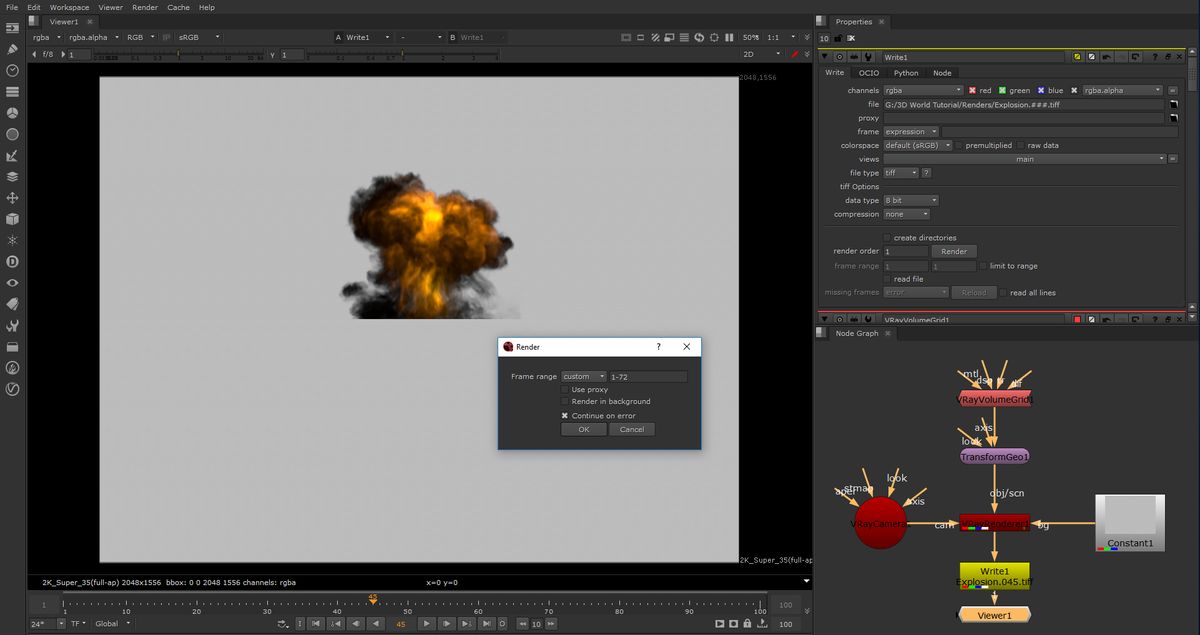Open the Color tools menu in left toolbar

pyautogui.click(x=12, y=113)
